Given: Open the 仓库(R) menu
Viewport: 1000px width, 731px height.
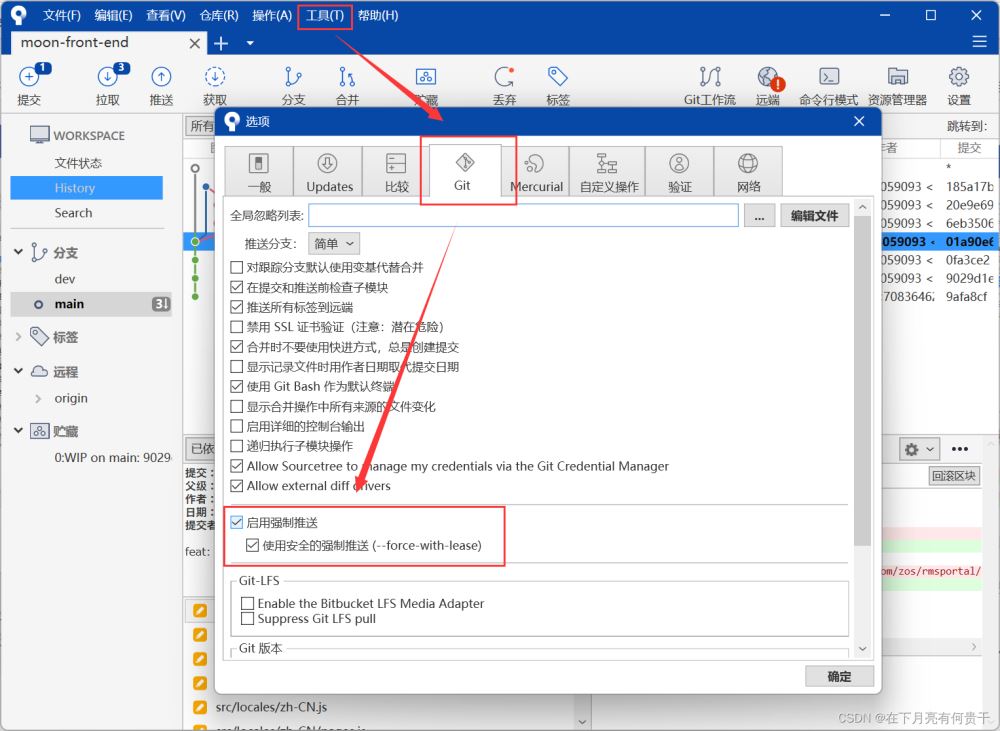Looking at the screenshot, I should 219,15.
